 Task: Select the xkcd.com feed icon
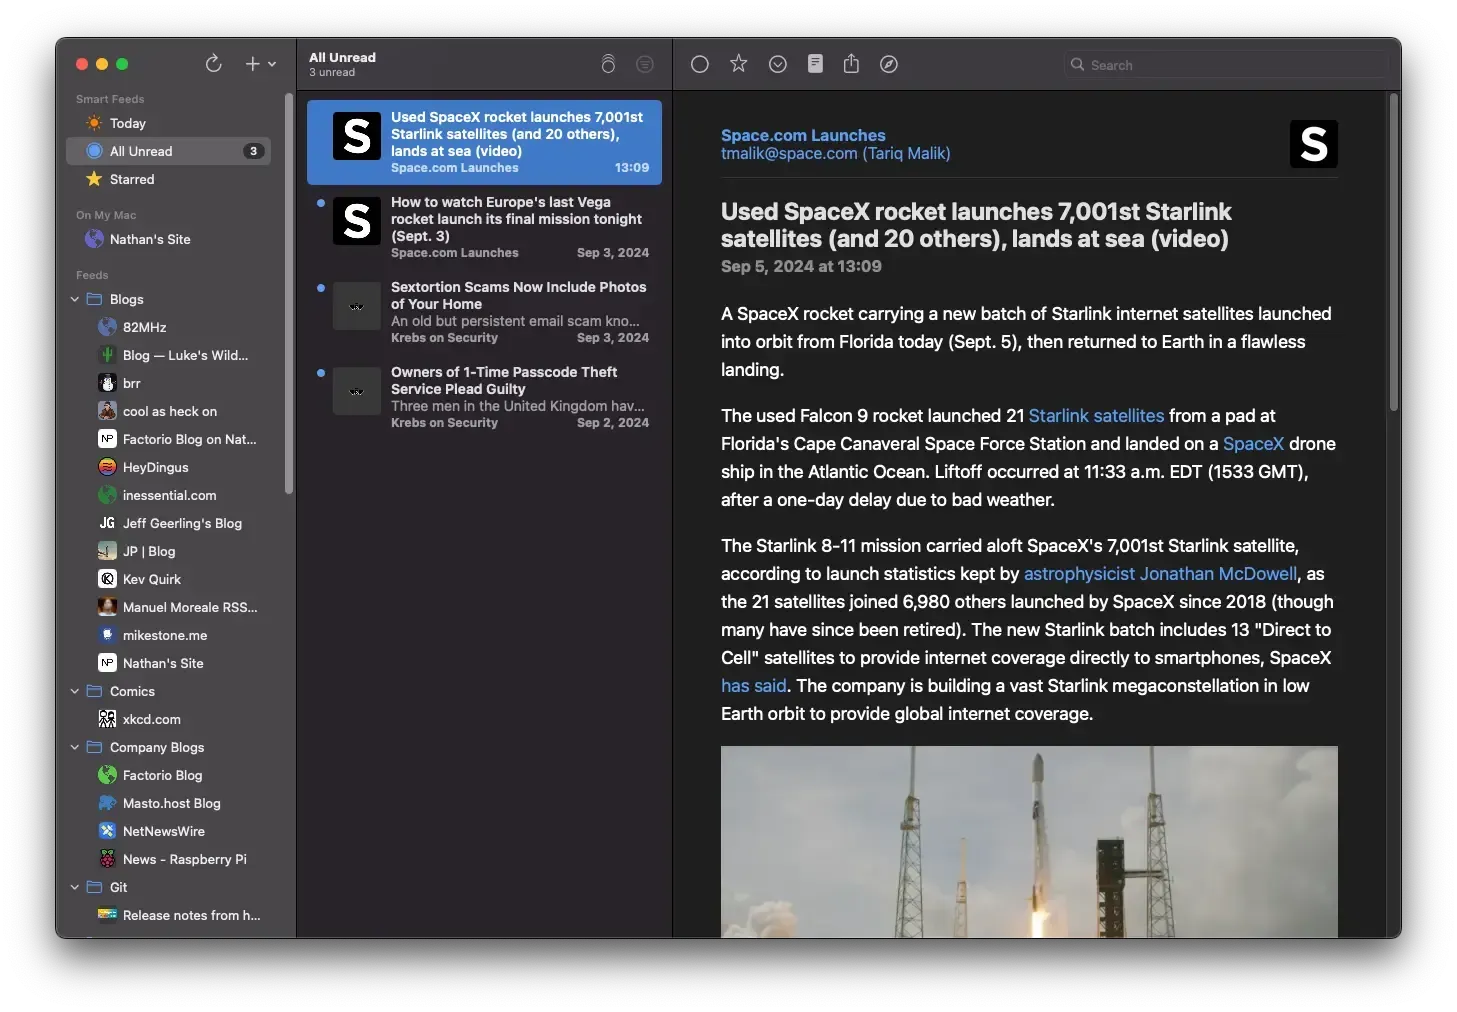point(108,719)
